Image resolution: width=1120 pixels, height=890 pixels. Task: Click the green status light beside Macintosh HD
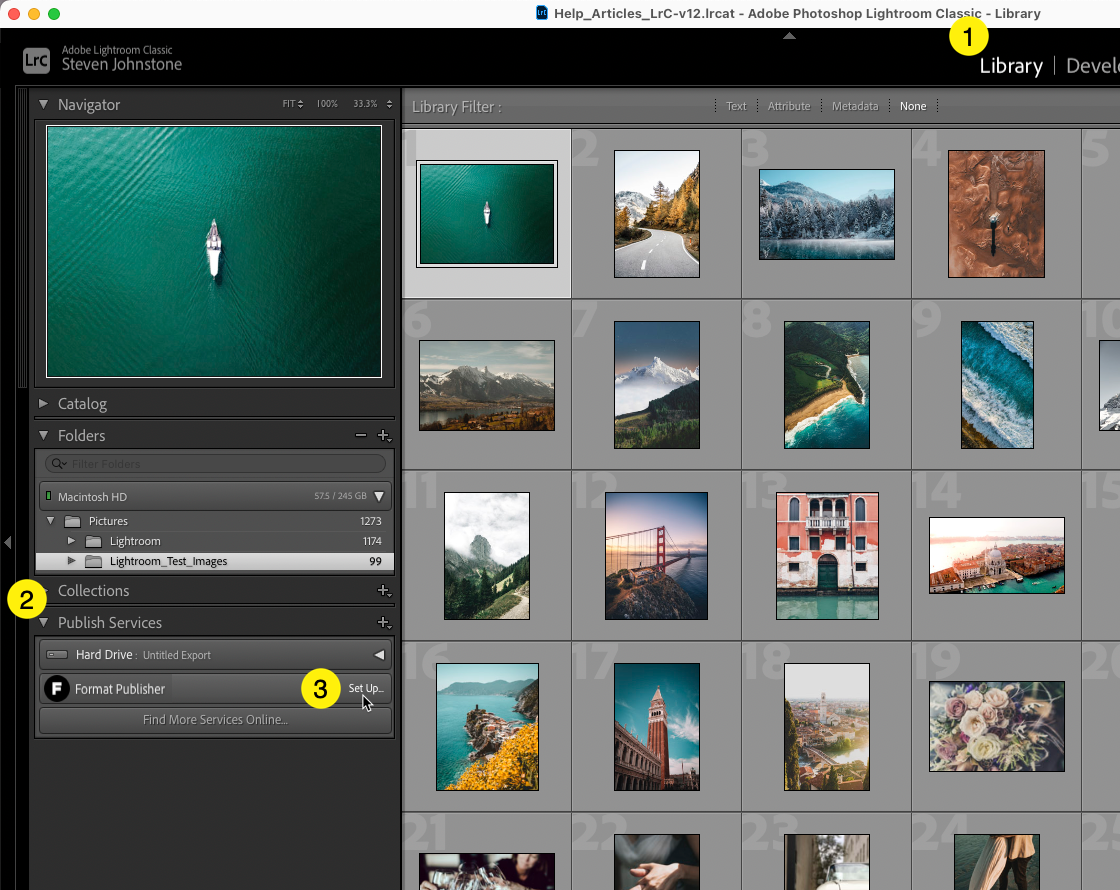49,496
